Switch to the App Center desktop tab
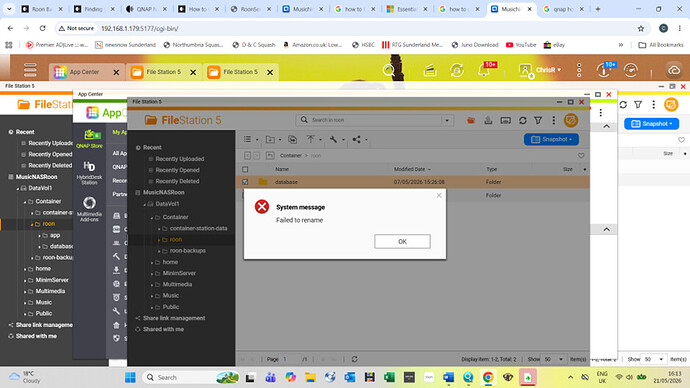 point(84,72)
